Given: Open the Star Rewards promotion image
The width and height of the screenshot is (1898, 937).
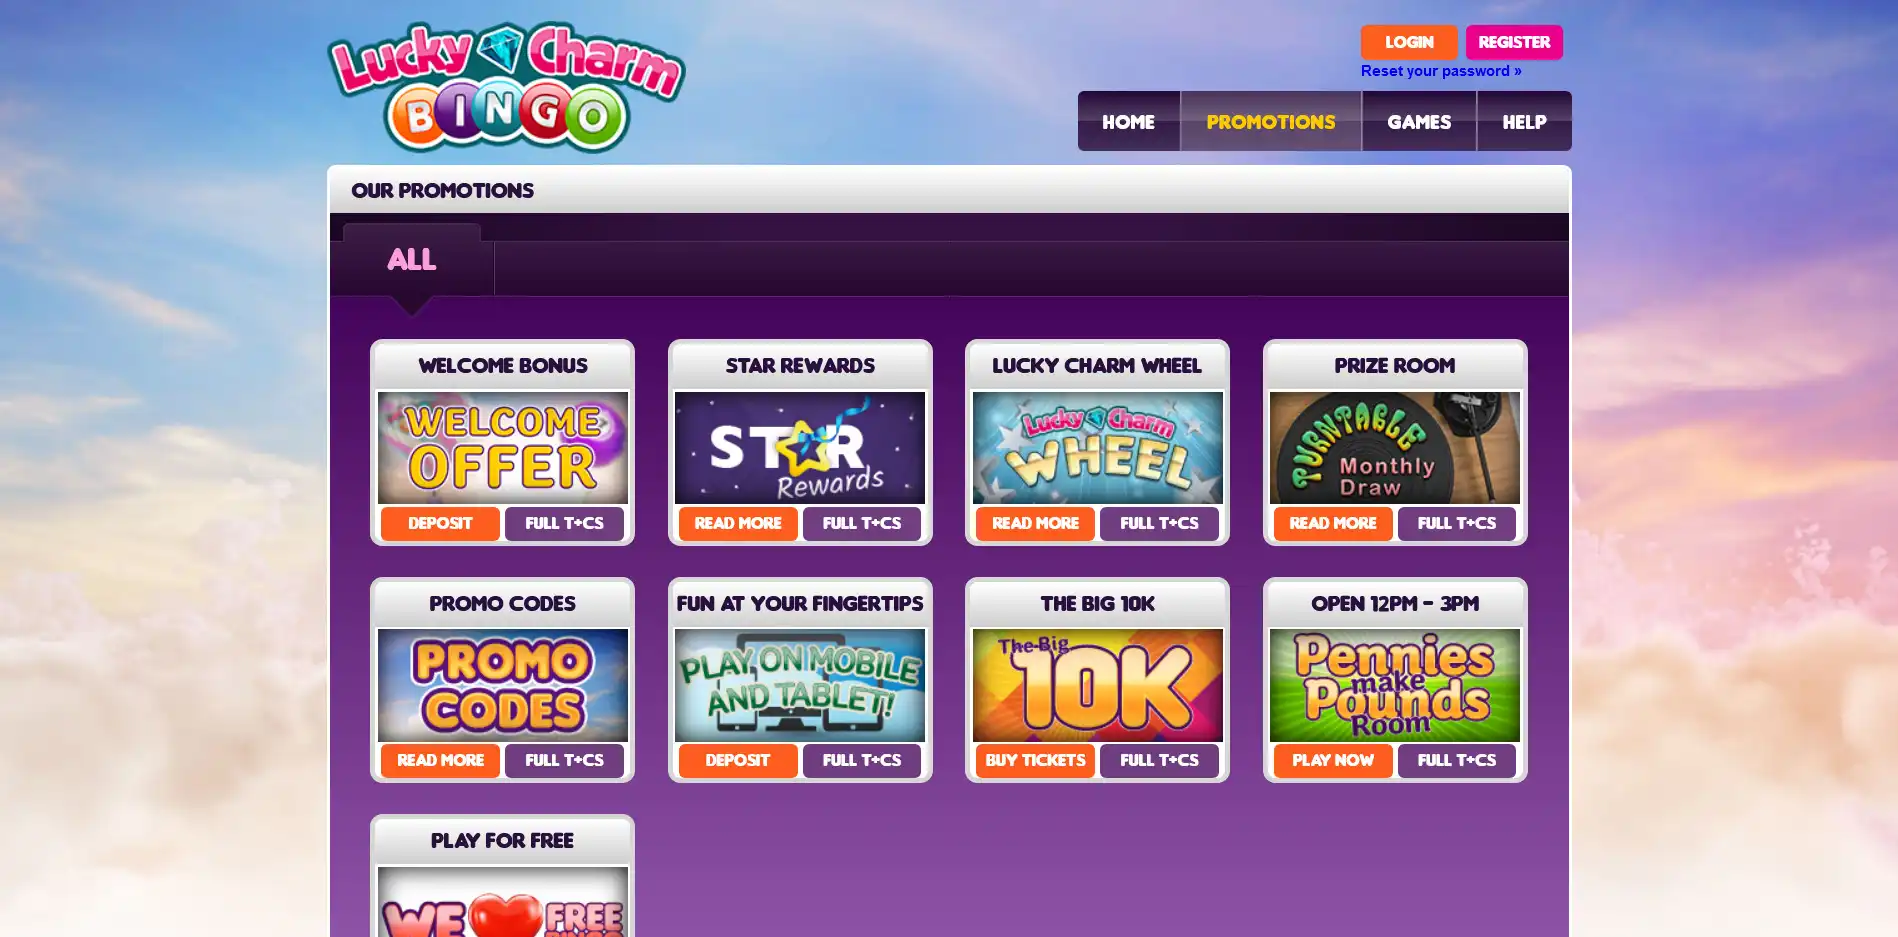Looking at the screenshot, I should point(800,447).
